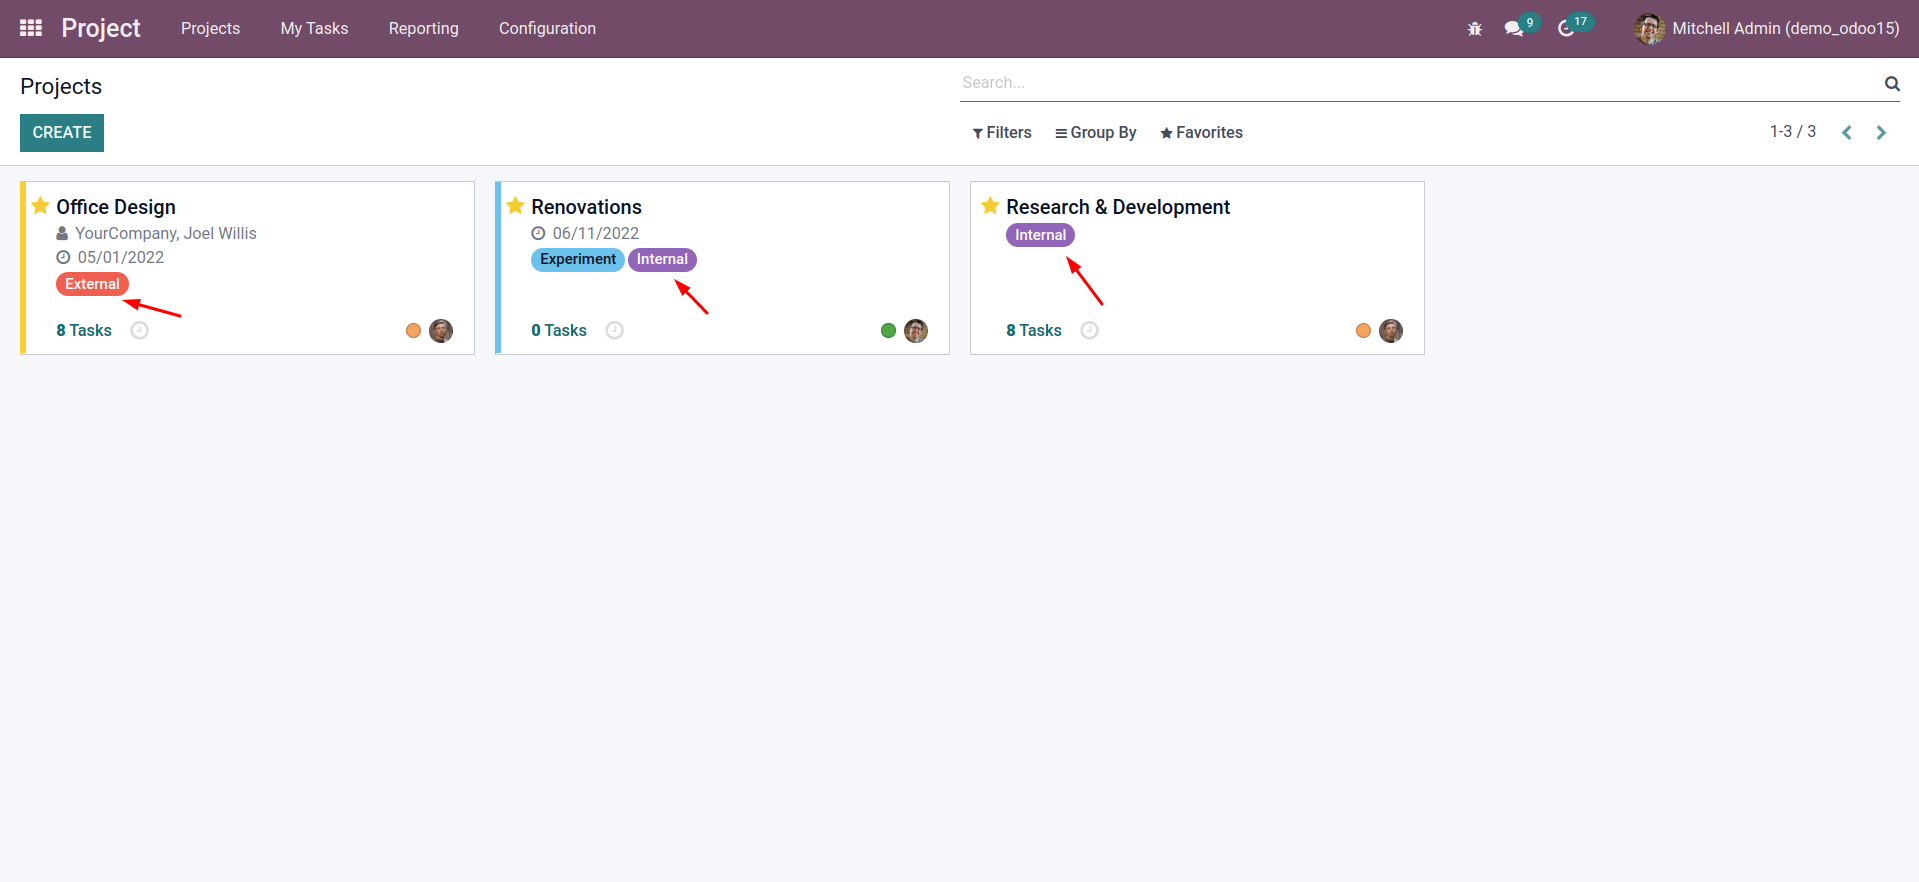Click the Project app title
The image size is (1919, 882).
point(101,28)
